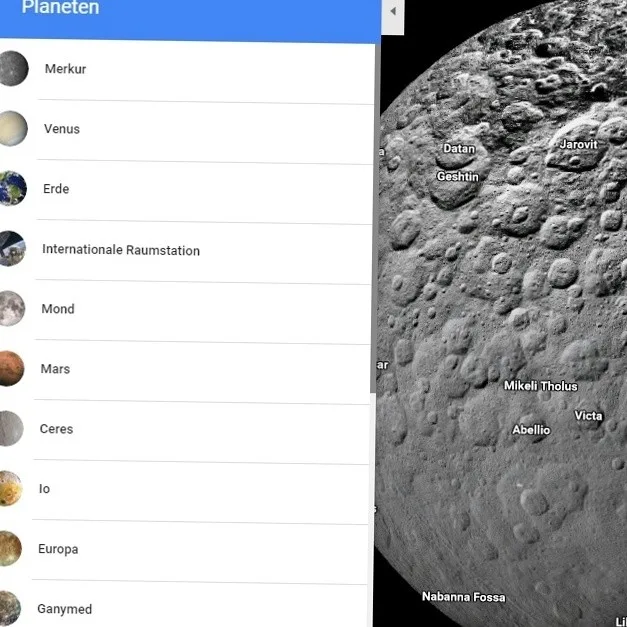Pick the Ceres thumbnail icon
This screenshot has width=627, height=627.
coord(11,428)
